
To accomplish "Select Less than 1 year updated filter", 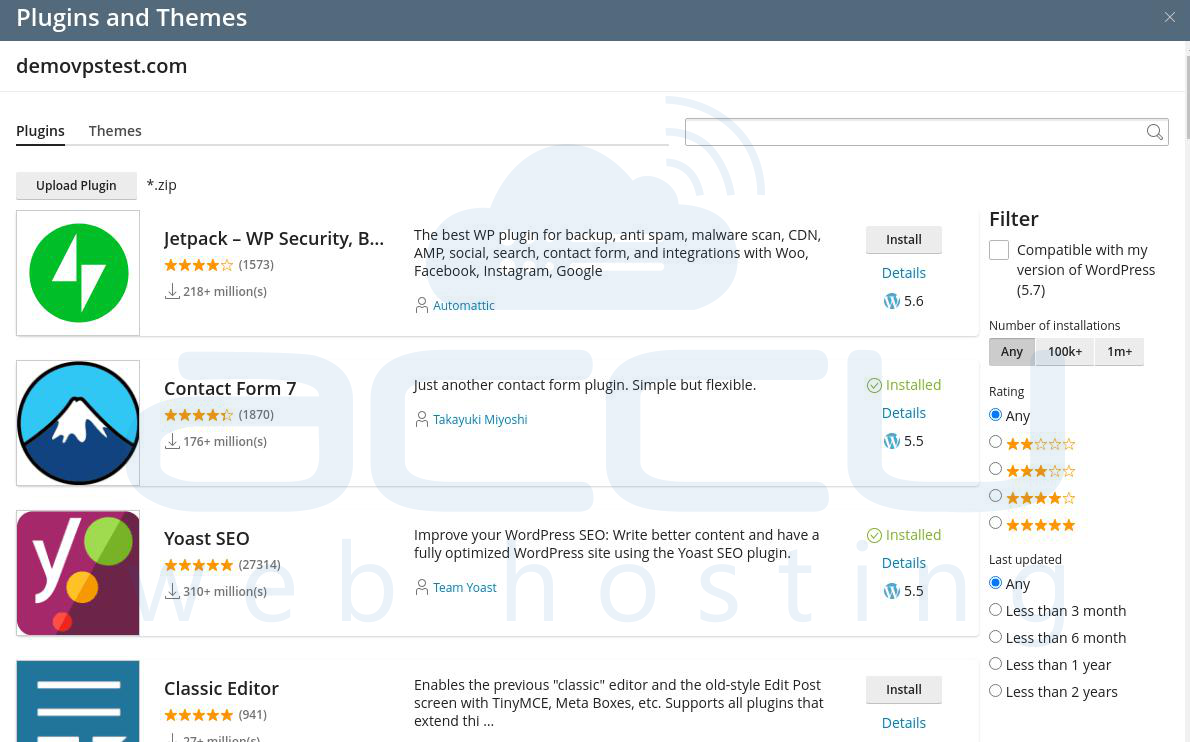I will pos(996,664).
